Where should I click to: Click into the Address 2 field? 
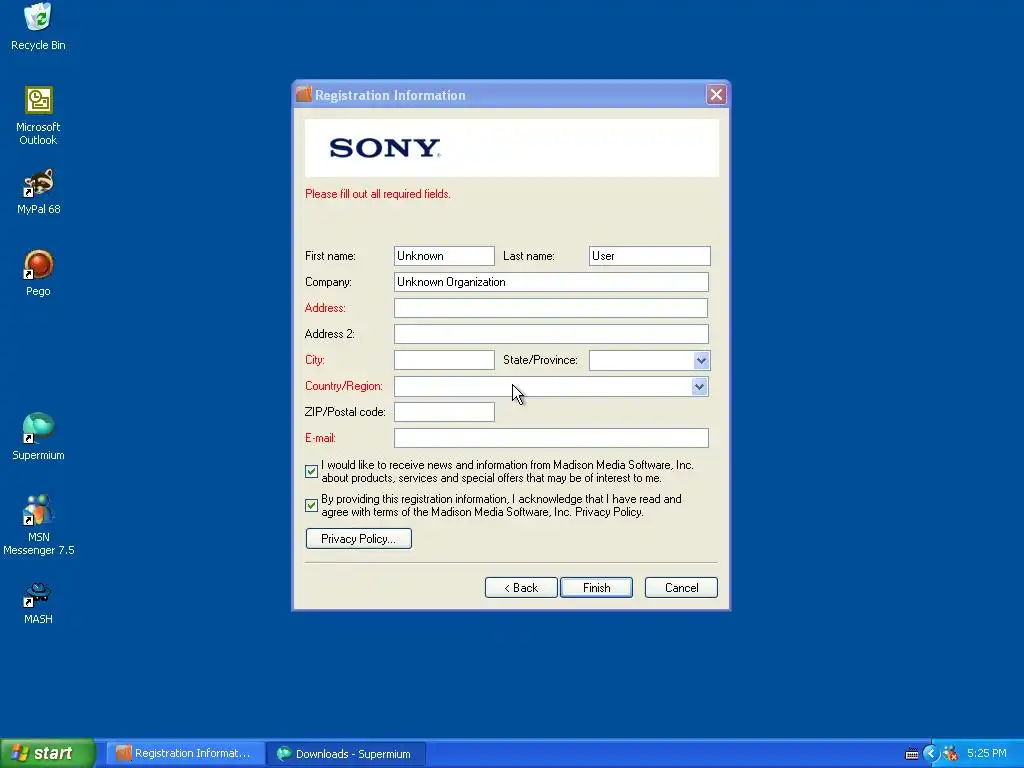coord(551,334)
